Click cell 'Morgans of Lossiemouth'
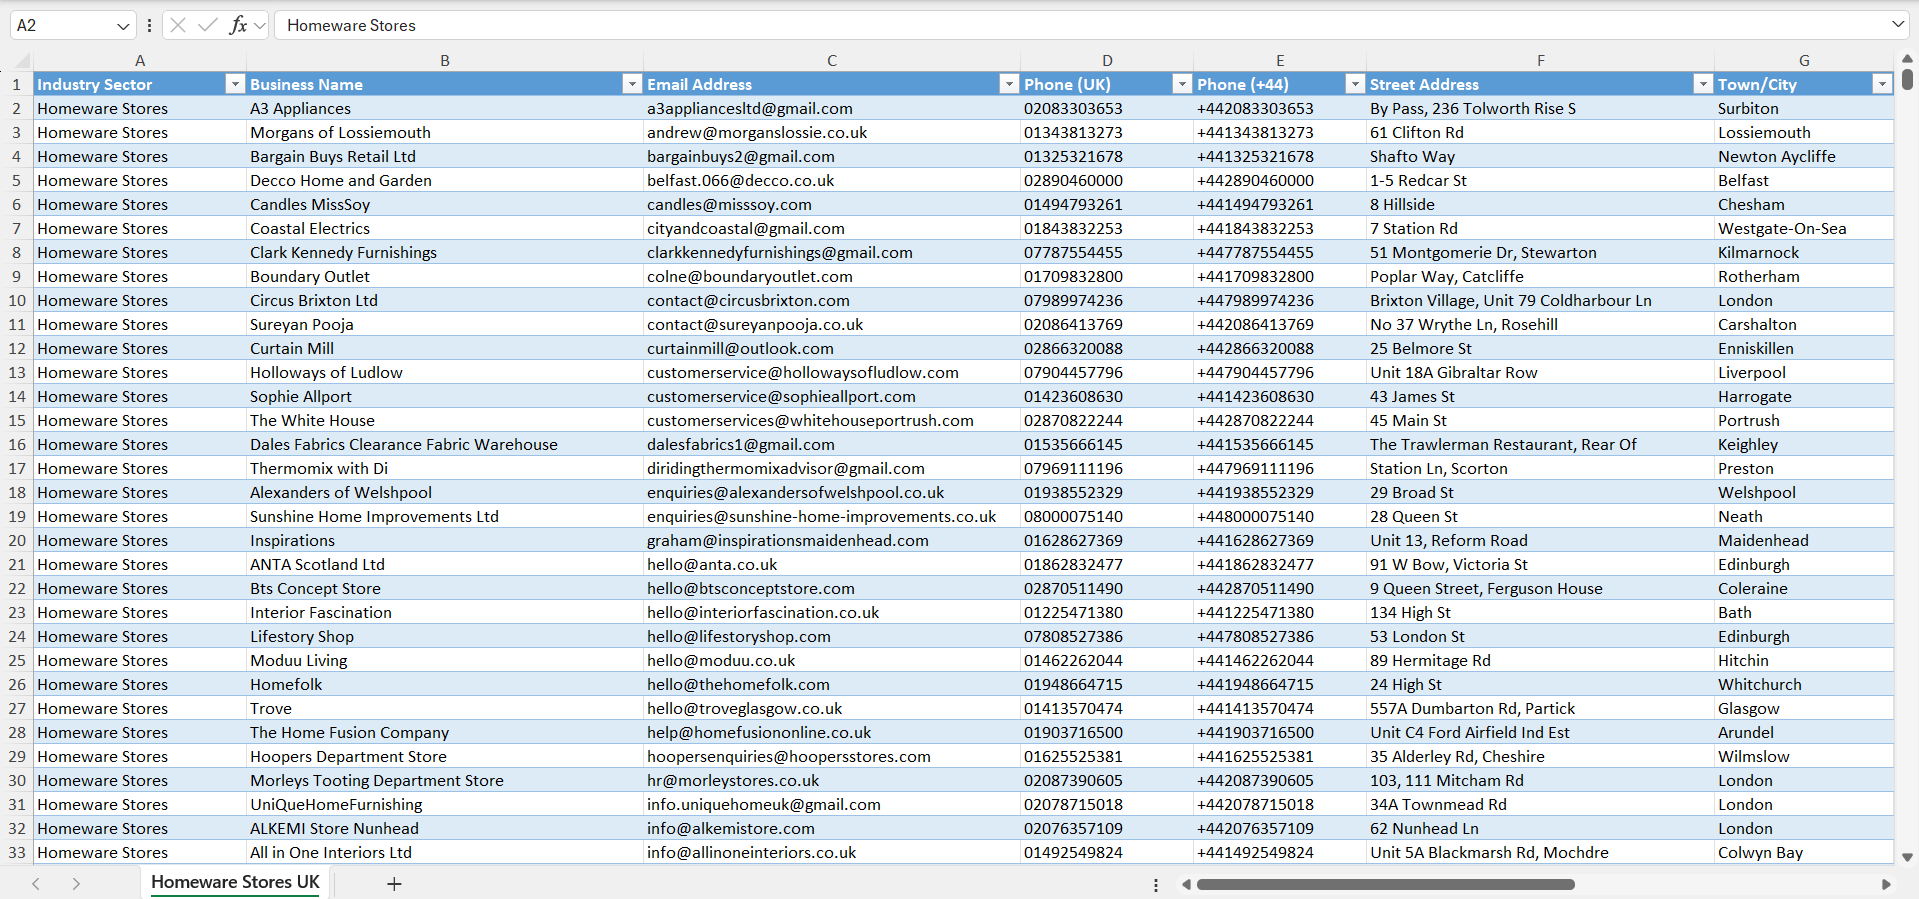 445,132
